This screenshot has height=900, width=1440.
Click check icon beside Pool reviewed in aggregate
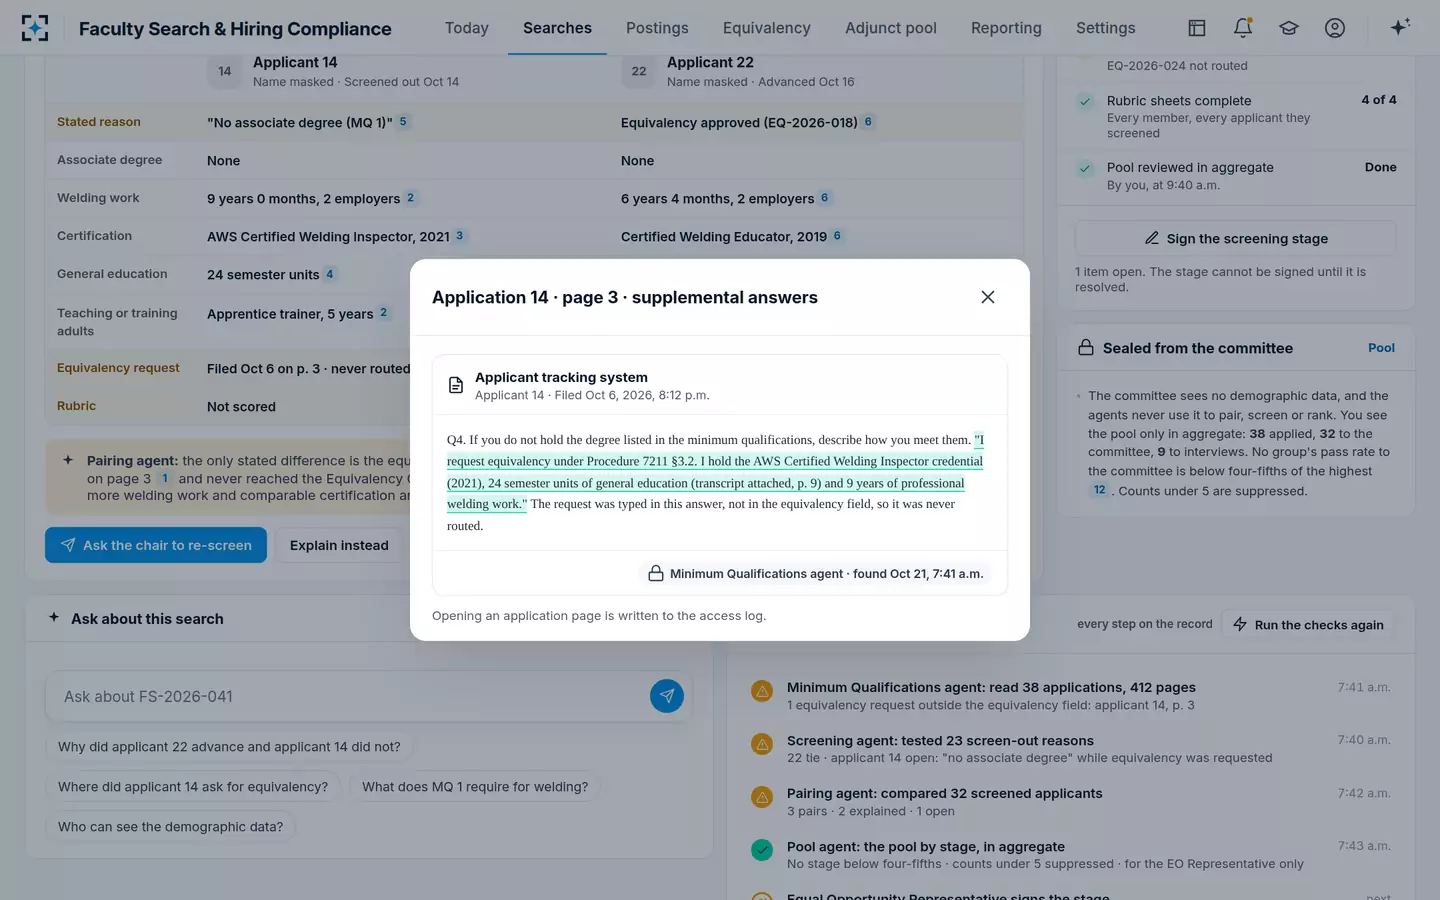[1085, 168]
